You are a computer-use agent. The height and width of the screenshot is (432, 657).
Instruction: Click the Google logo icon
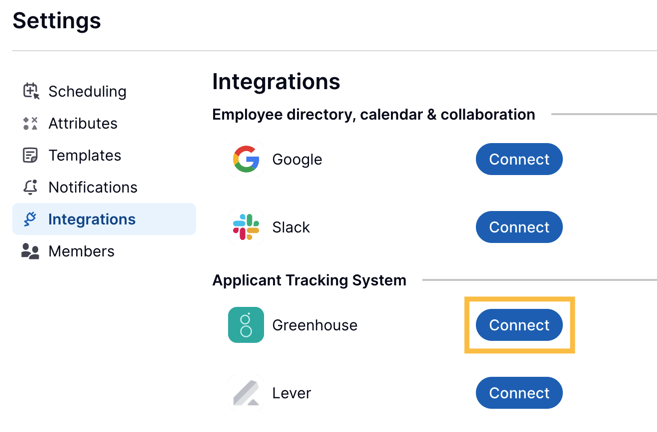point(246,159)
